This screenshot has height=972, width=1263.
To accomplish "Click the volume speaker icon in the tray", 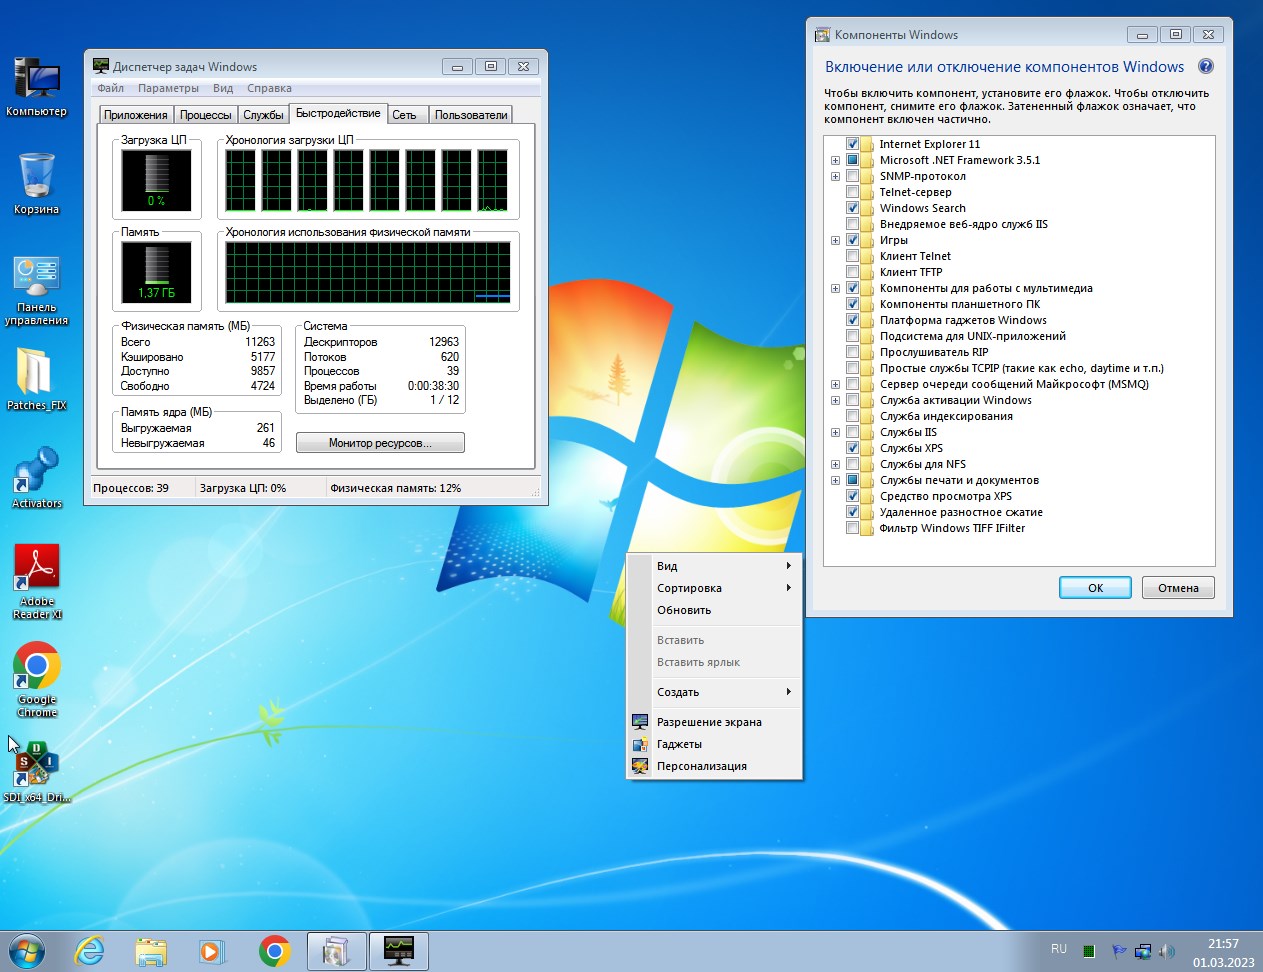I will click(x=1167, y=949).
